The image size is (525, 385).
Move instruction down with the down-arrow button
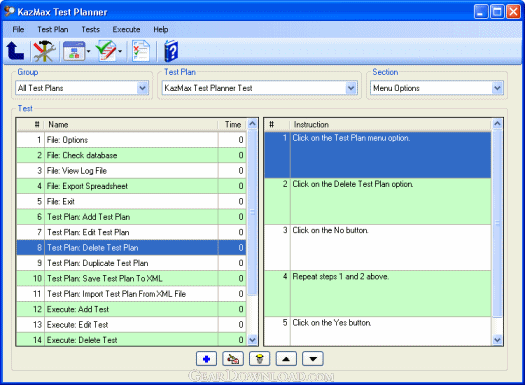(x=313, y=359)
